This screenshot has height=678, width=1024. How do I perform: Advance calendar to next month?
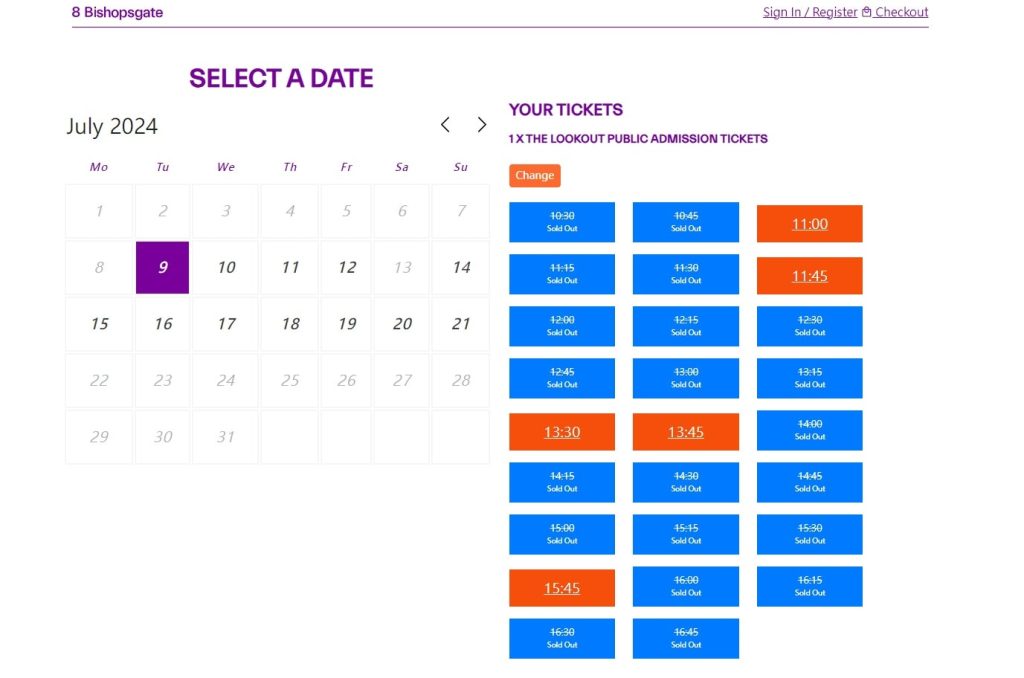coord(481,125)
